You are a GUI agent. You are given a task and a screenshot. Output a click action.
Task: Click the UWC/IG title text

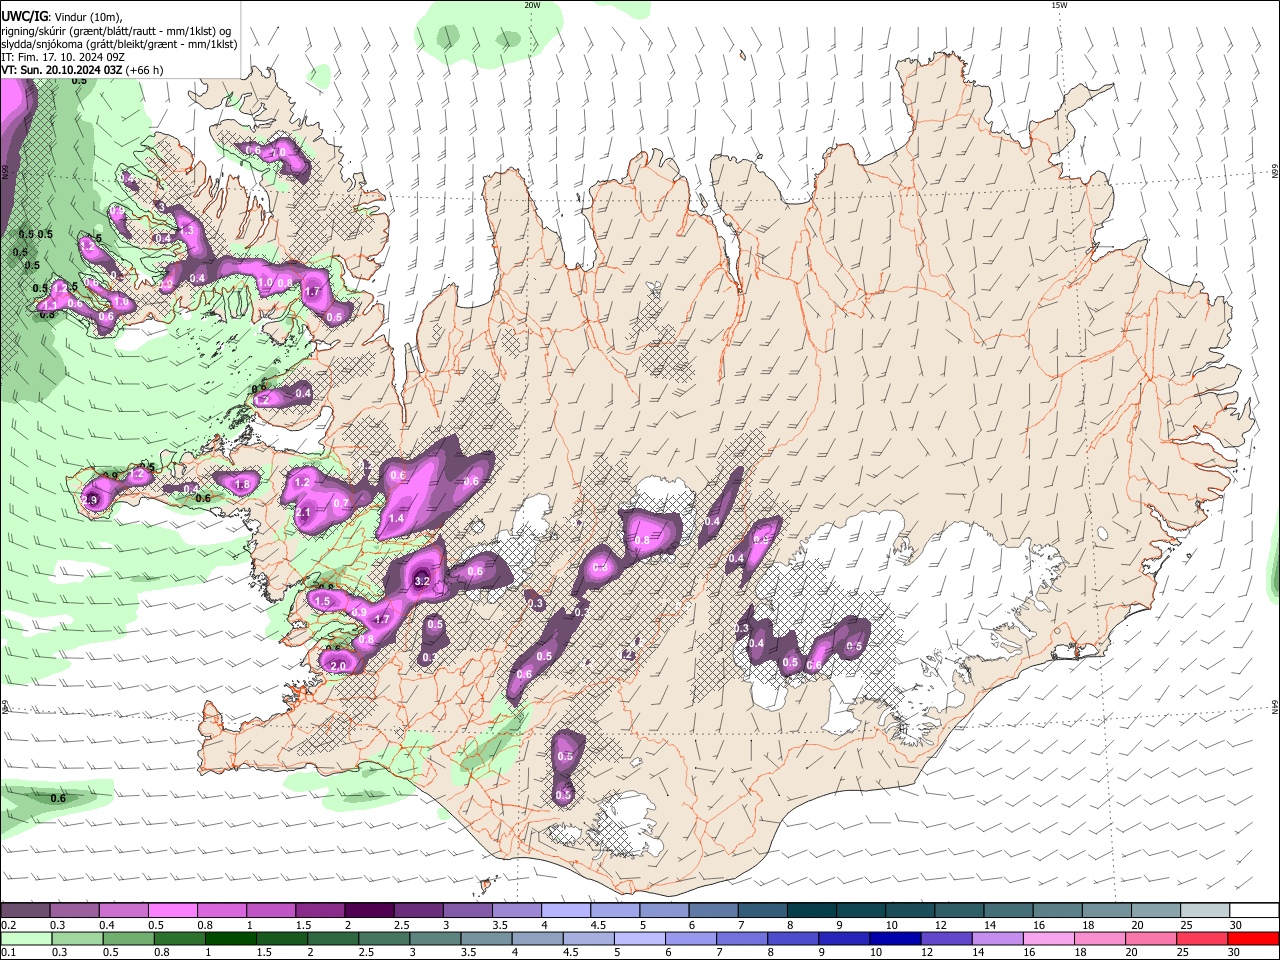click(24, 16)
